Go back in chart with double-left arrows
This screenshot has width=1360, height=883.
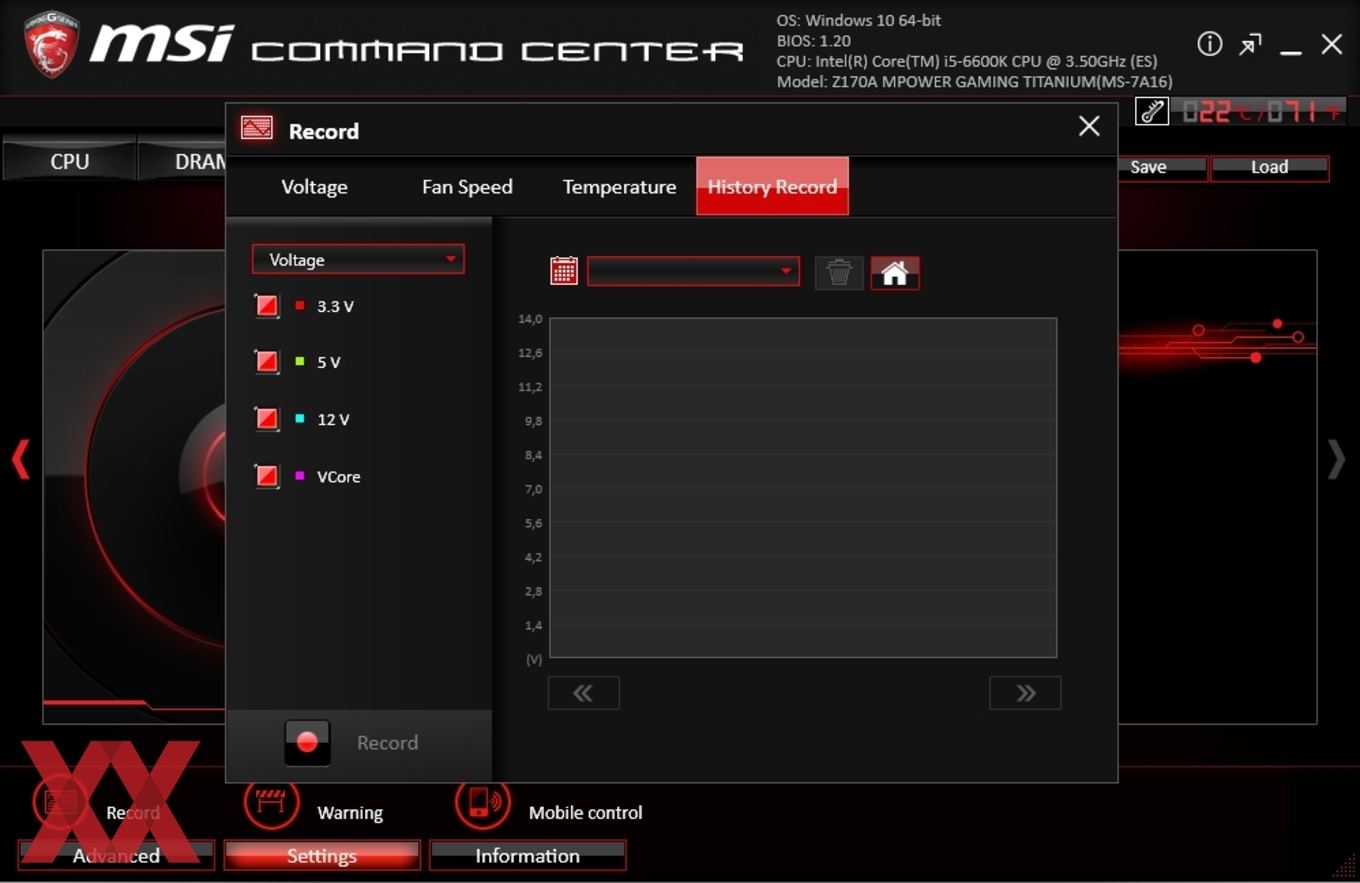[x=583, y=693]
